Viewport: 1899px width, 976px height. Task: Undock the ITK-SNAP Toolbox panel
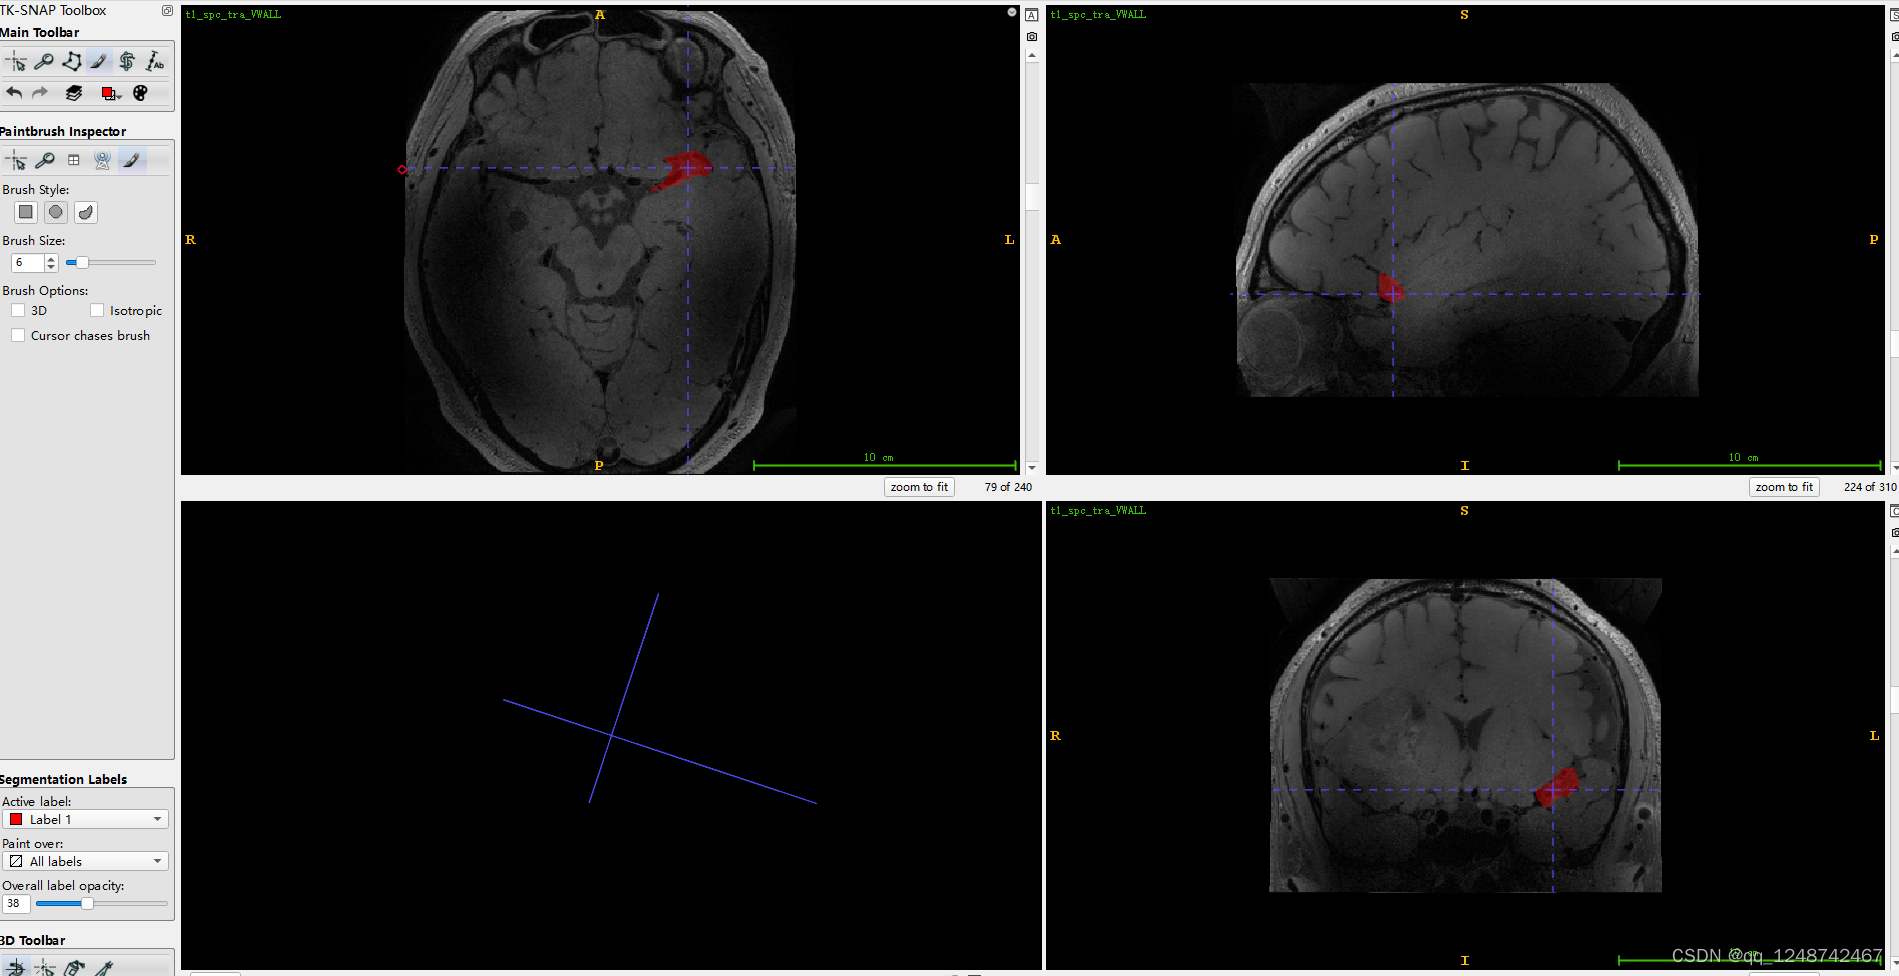[x=167, y=10]
